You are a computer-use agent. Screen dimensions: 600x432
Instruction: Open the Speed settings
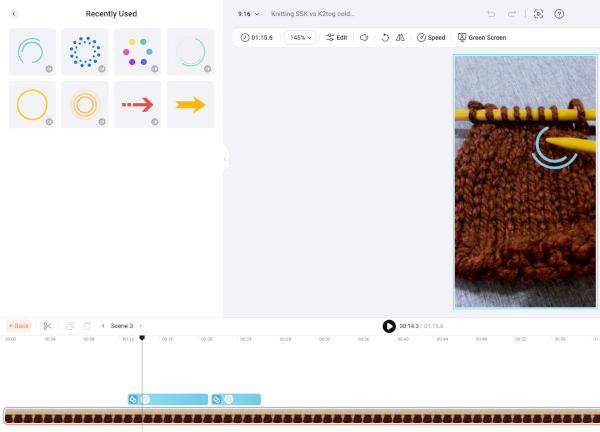point(431,37)
